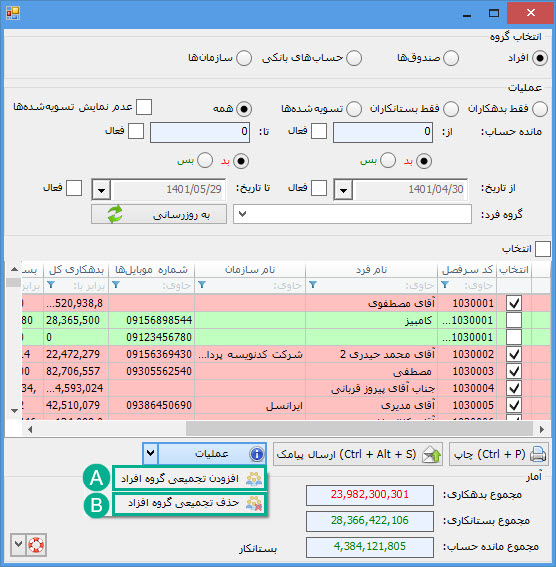
Task: Click the printer icon on چاپ button
Action: 538,454
